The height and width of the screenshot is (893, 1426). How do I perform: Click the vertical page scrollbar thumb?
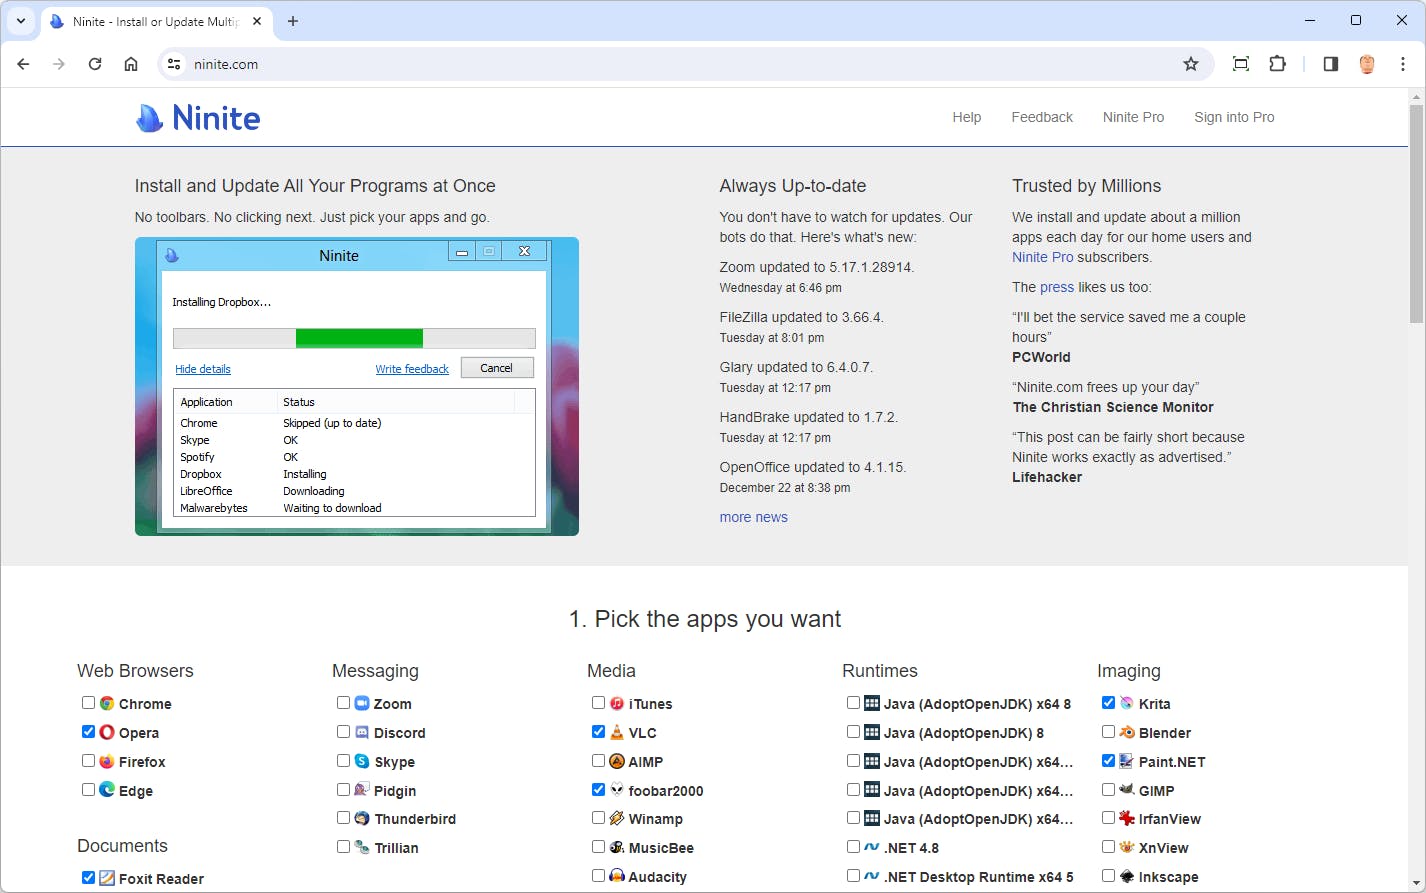[1415, 213]
